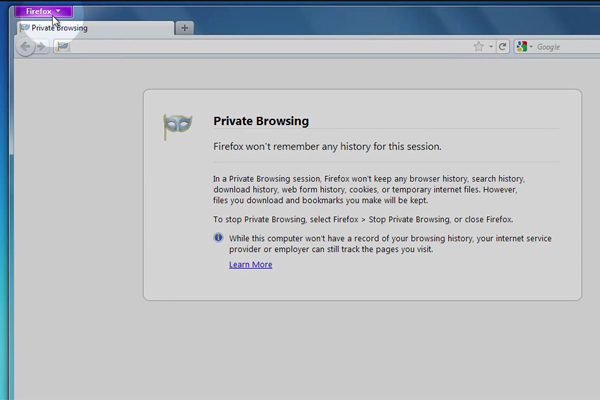Click the "While this computer won't have" notice text
600x400 pixels.
click(390, 244)
